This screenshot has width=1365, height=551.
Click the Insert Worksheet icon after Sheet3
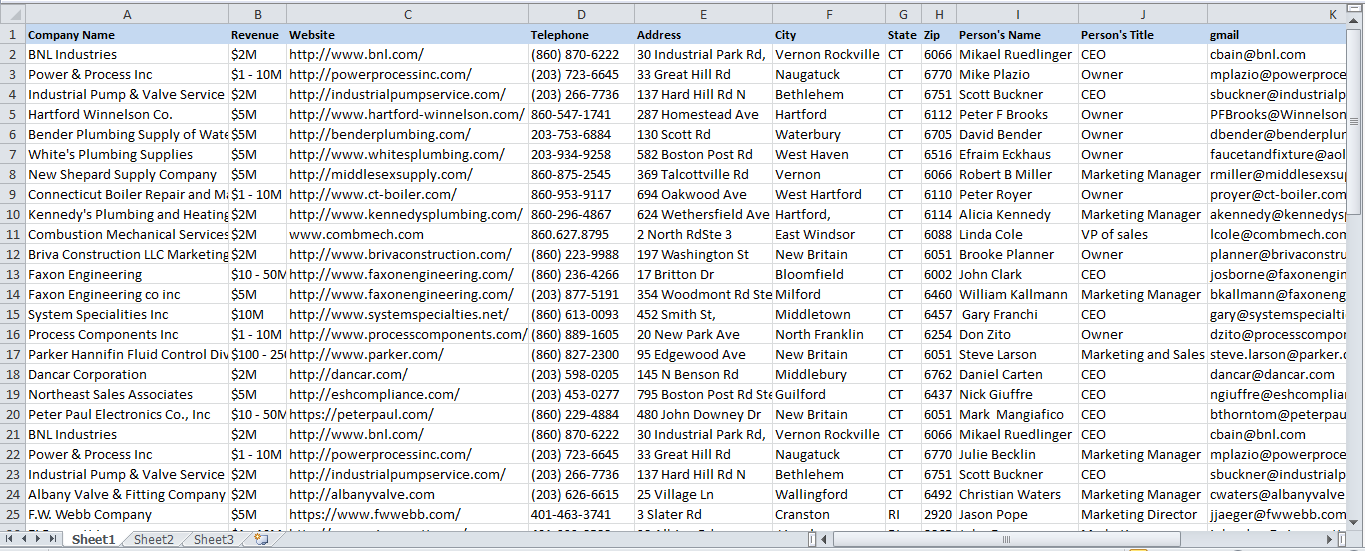point(261,539)
